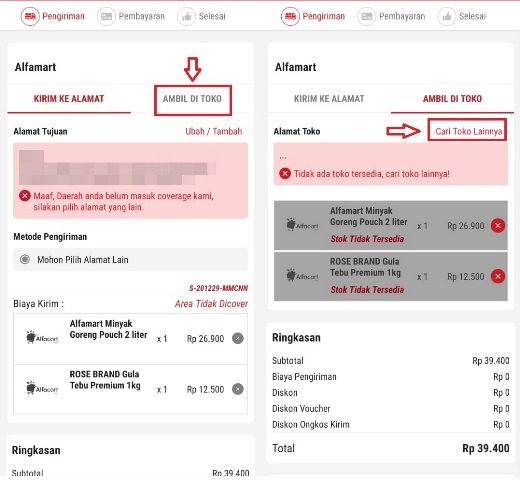Click the Selesai step label in right panel
Image resolution: width=520 pixels, height=480 pixels.
coord(472,16)
